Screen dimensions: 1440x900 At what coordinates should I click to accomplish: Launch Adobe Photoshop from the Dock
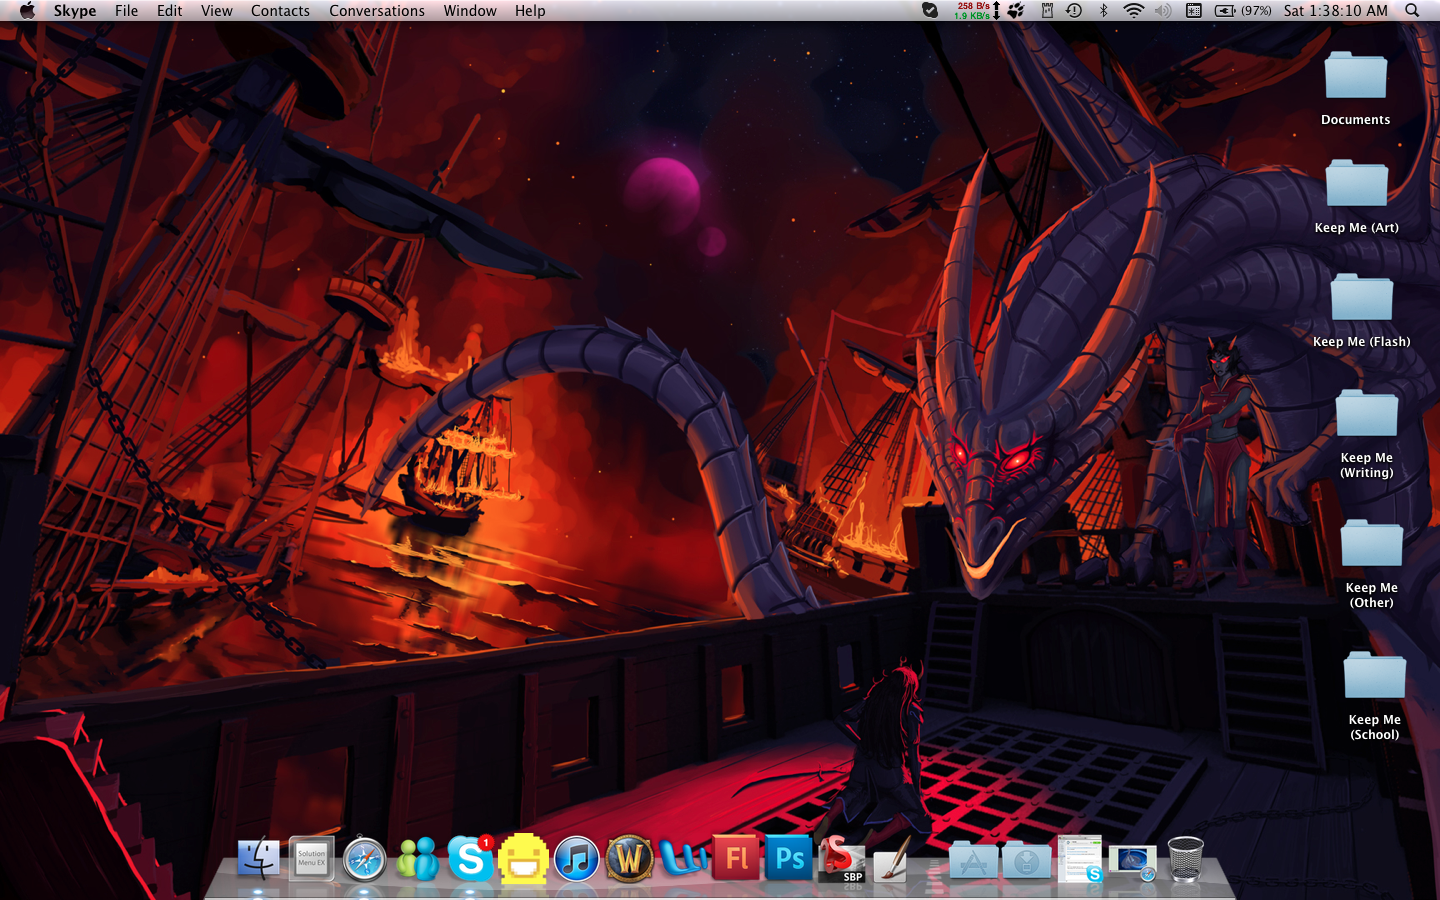coord(789,858)
